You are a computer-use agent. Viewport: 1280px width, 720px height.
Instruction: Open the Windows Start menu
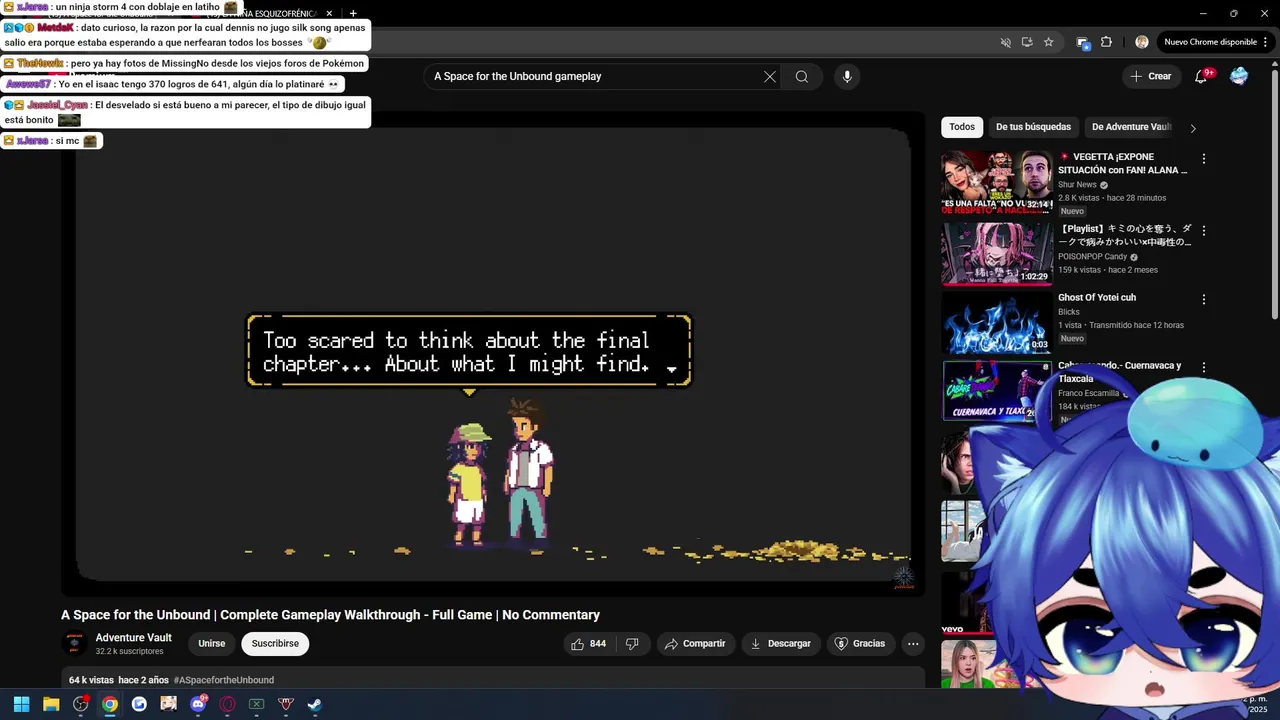pyautogui.click(x=21, y=704)
